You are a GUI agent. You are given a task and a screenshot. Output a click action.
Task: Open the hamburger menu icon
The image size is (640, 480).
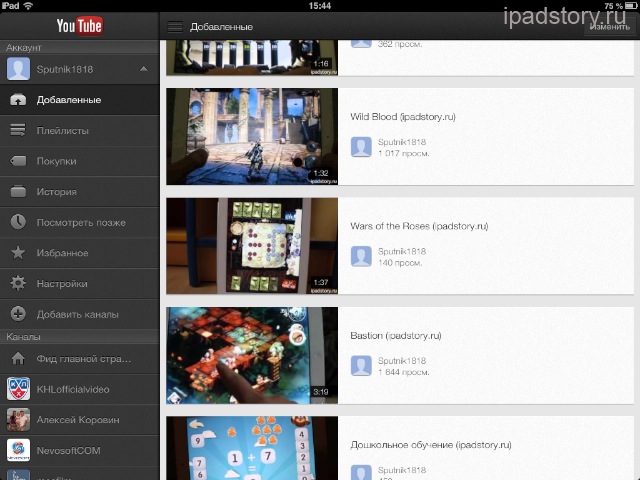coord(175,27)
